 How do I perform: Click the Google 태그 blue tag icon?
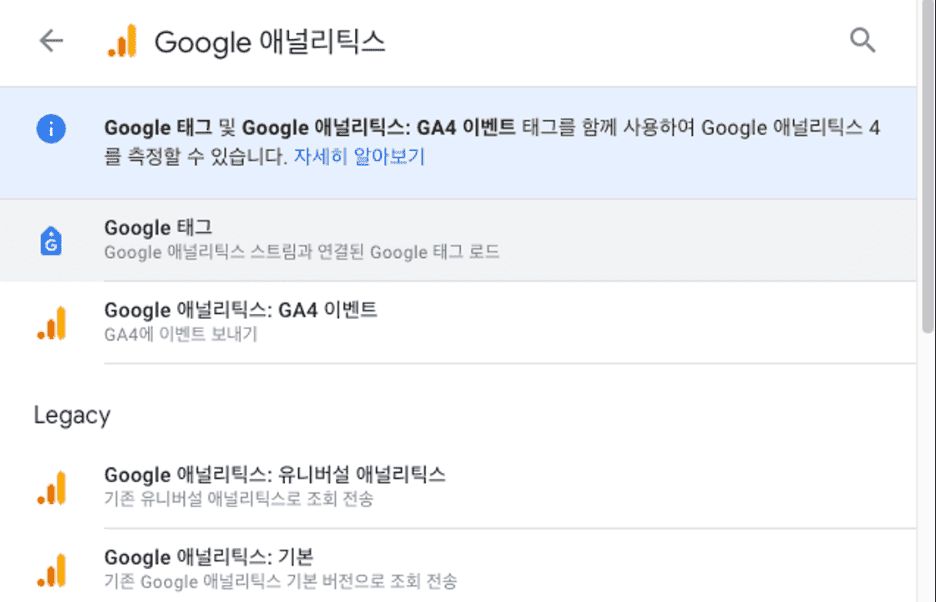click(50, 240)
